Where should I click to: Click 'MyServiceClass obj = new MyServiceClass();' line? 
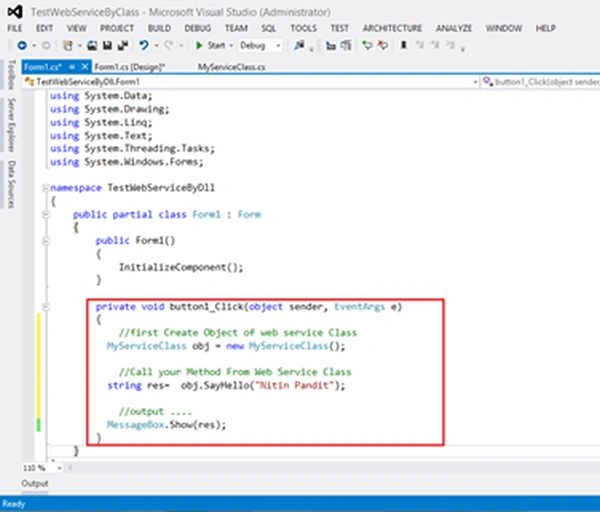point(226,346)
